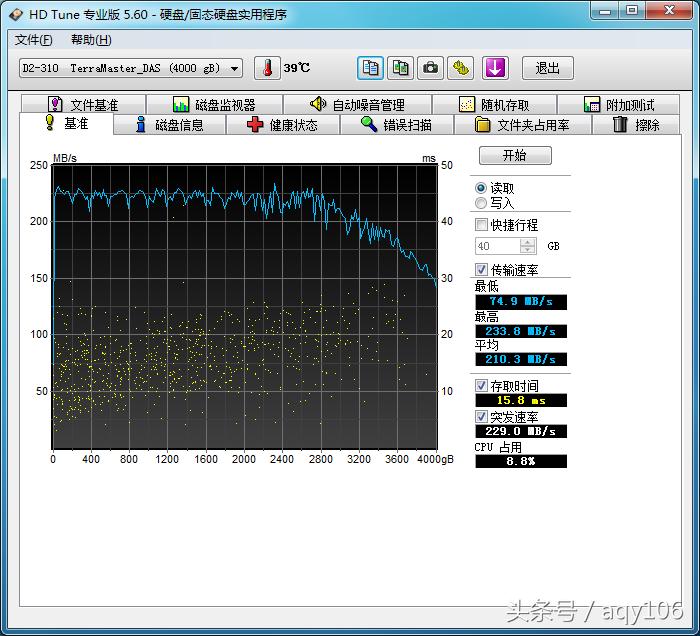Open the options wrench icon

click(x=460, y=68)
